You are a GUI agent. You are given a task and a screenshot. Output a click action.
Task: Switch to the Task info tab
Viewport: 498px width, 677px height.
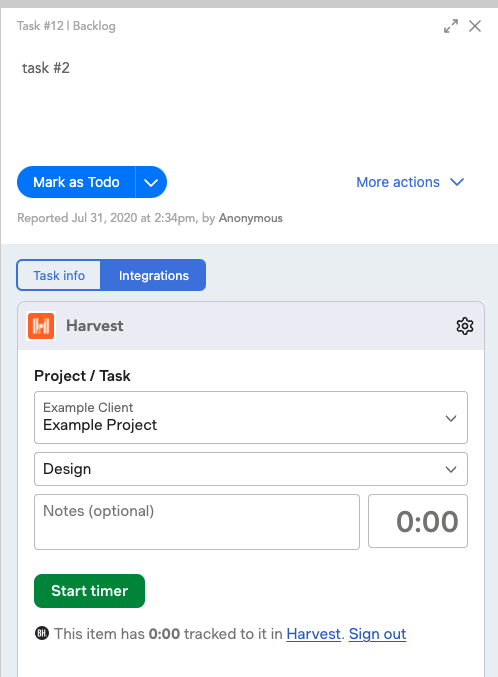pyautogui.click(x=59, y=275)
